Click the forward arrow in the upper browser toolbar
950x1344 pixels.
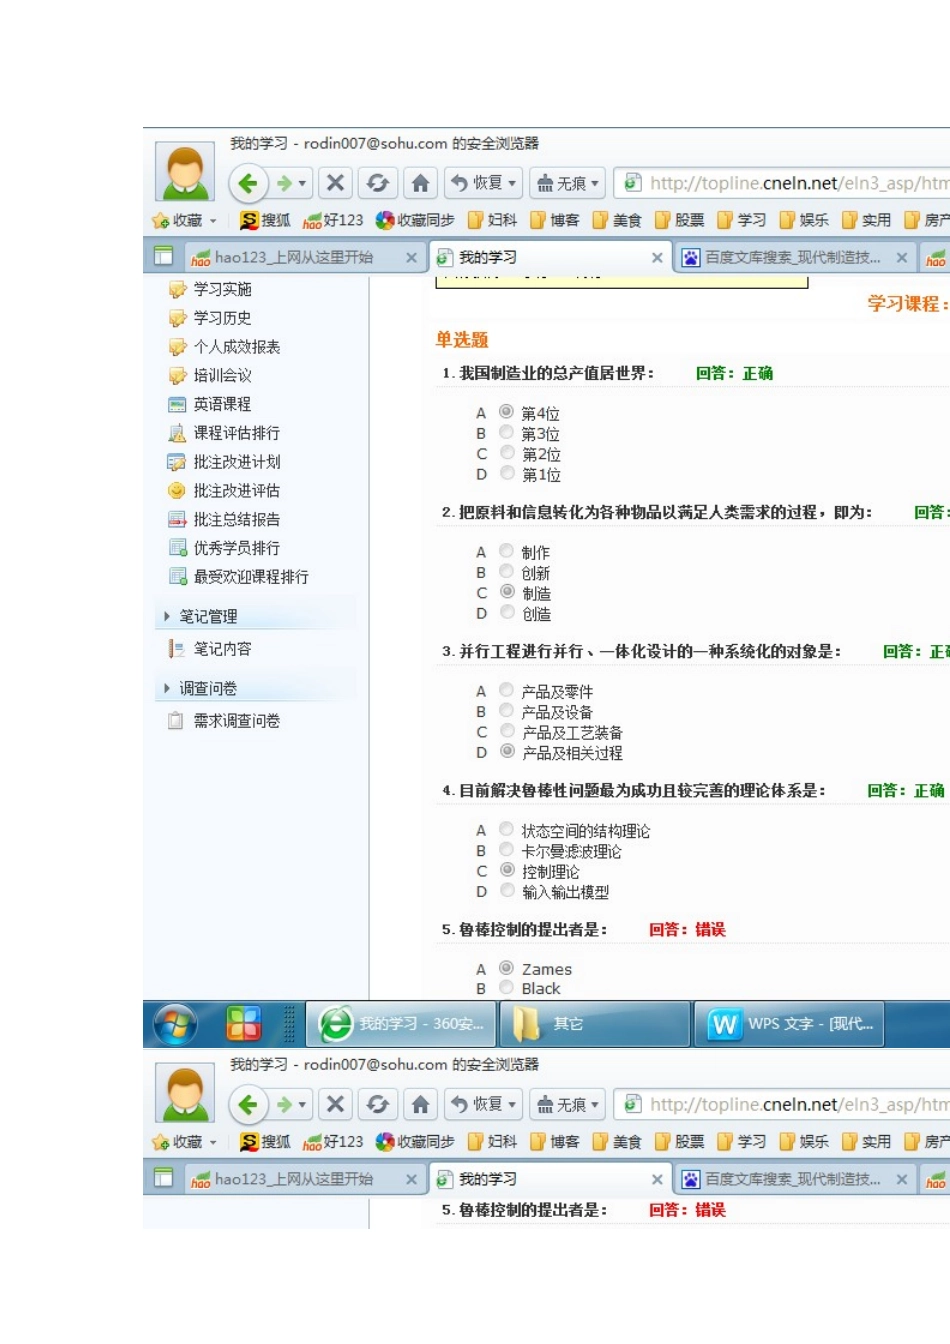tap(285, 183)
